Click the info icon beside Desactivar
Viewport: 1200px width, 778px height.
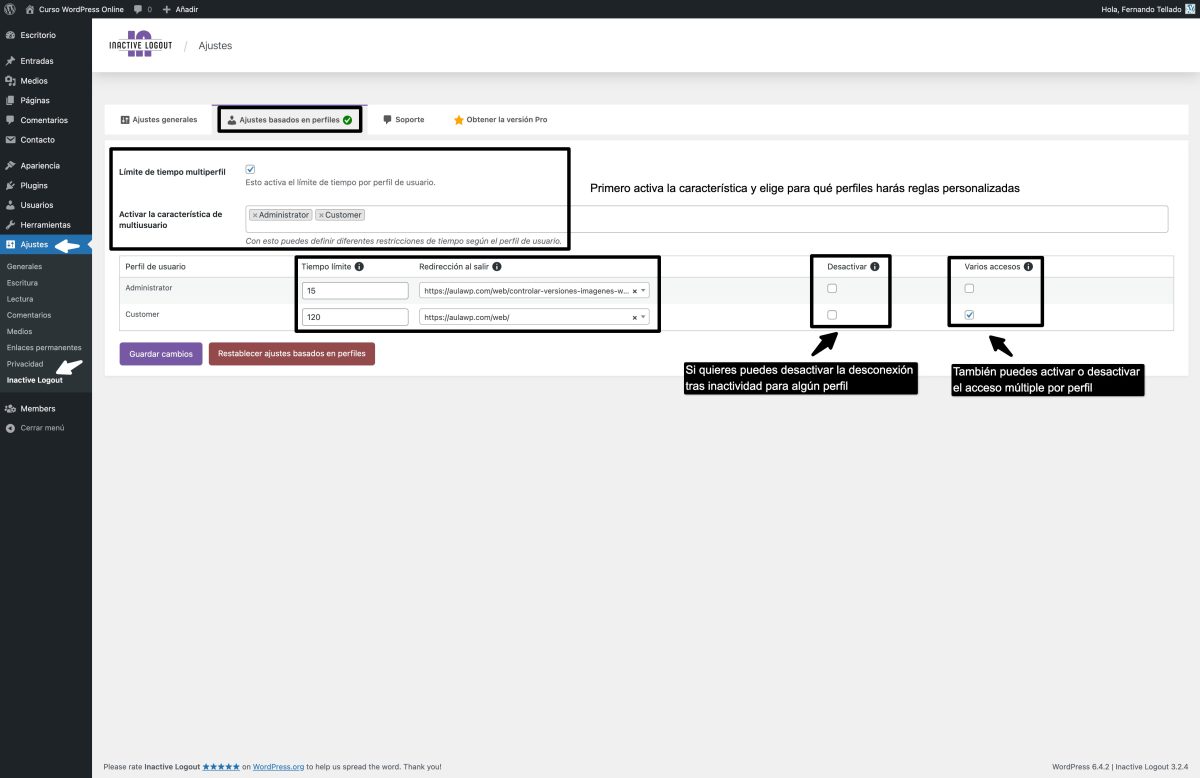click(874, 267)
